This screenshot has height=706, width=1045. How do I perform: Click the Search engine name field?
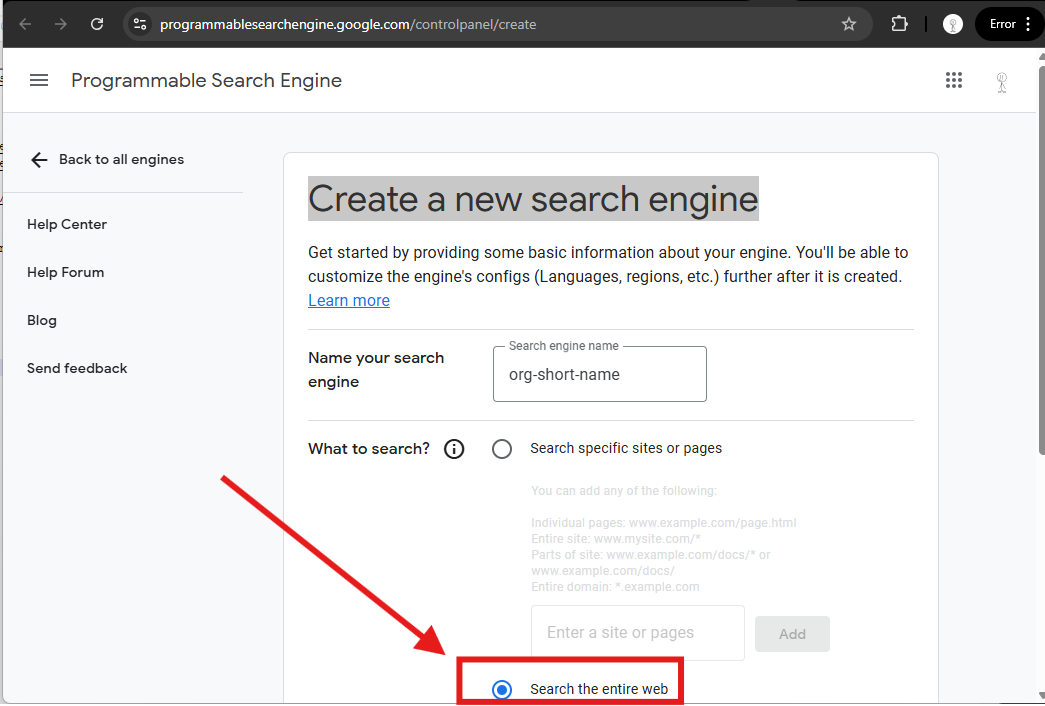click(599, 374)
